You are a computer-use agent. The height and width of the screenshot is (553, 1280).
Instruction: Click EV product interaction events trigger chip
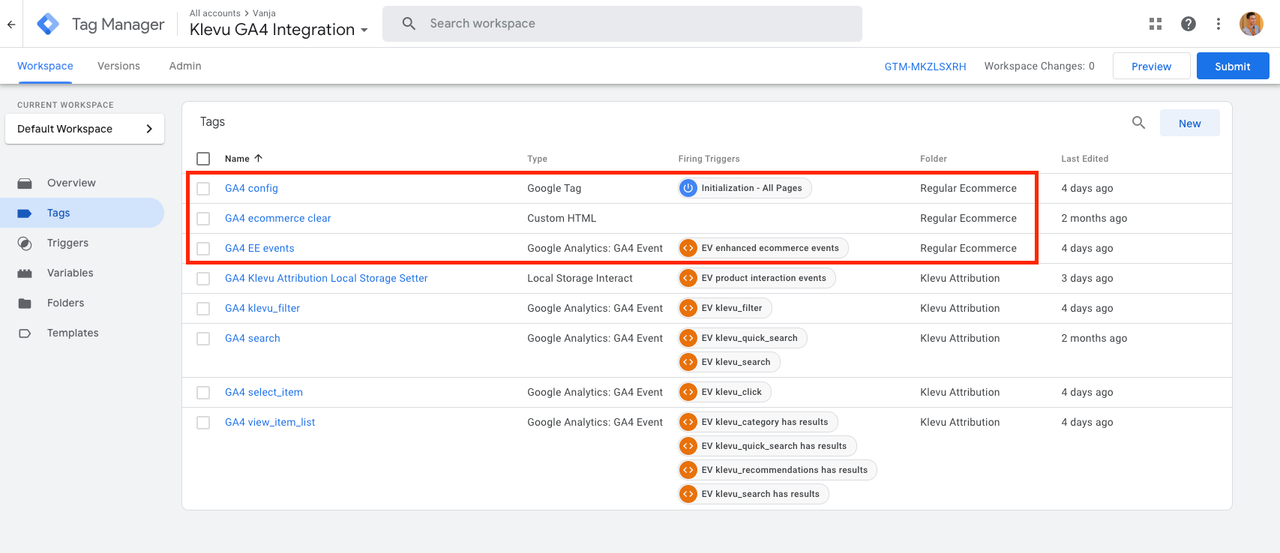756,278
